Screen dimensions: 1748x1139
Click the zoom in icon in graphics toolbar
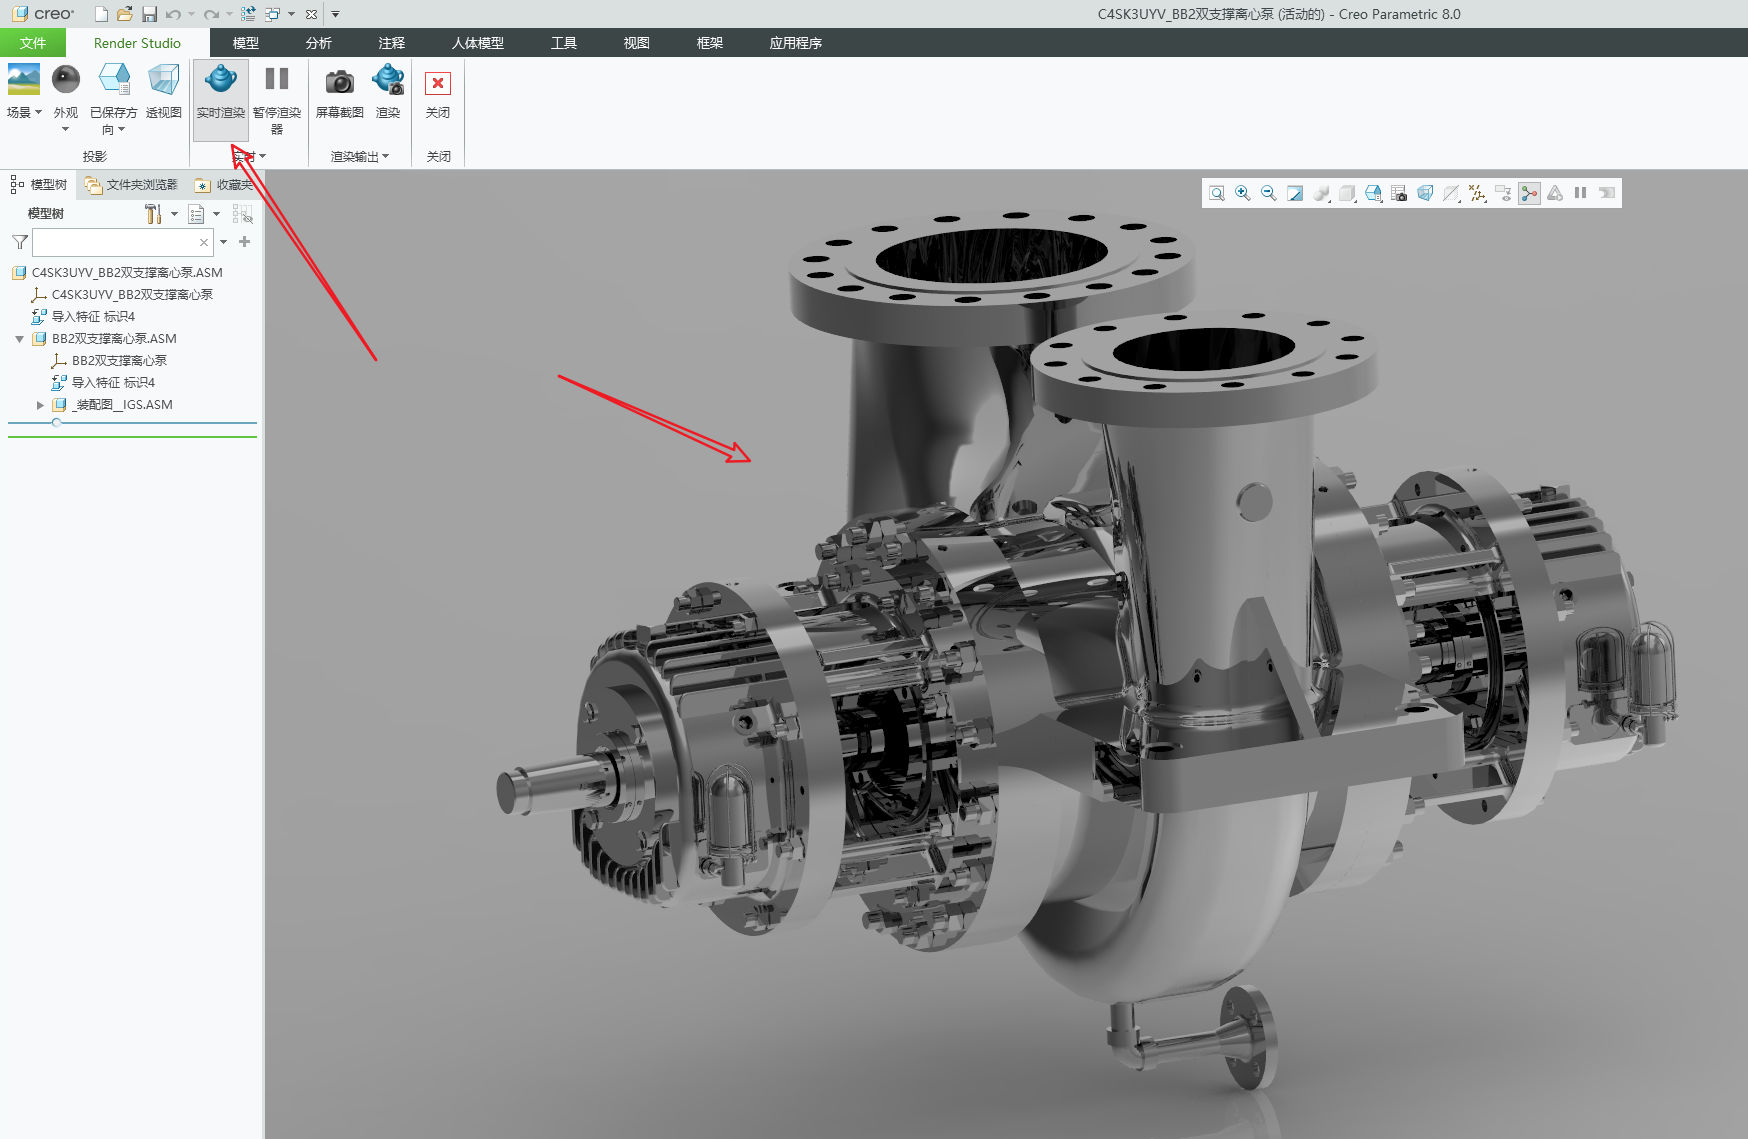[x=1243, y=193]
